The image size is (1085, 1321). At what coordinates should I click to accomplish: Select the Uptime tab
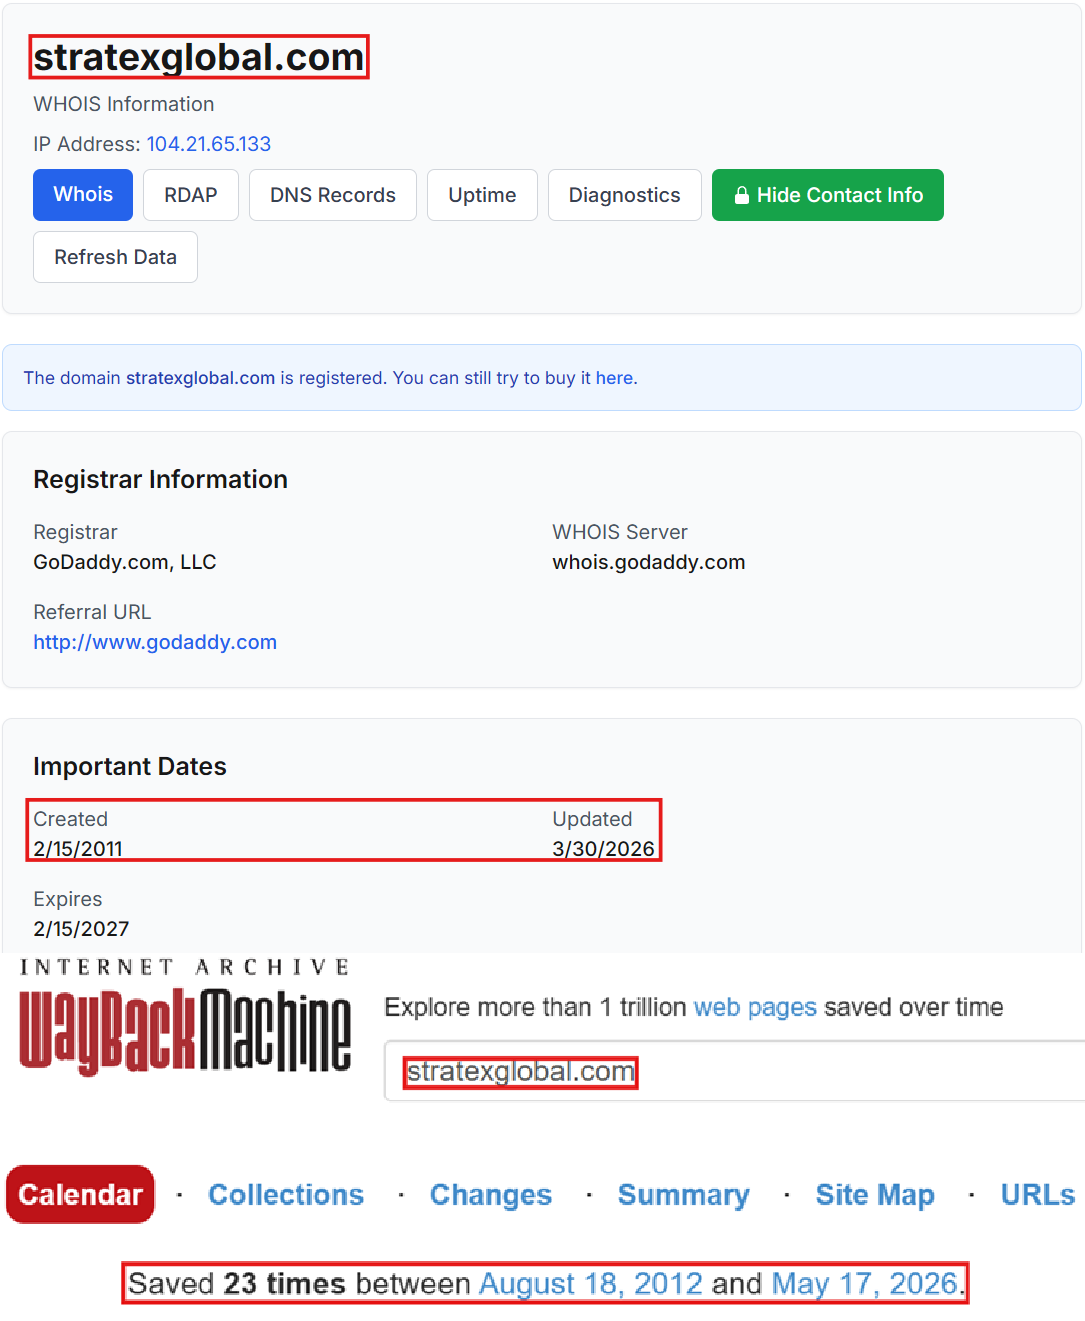[x=482, y=195]
